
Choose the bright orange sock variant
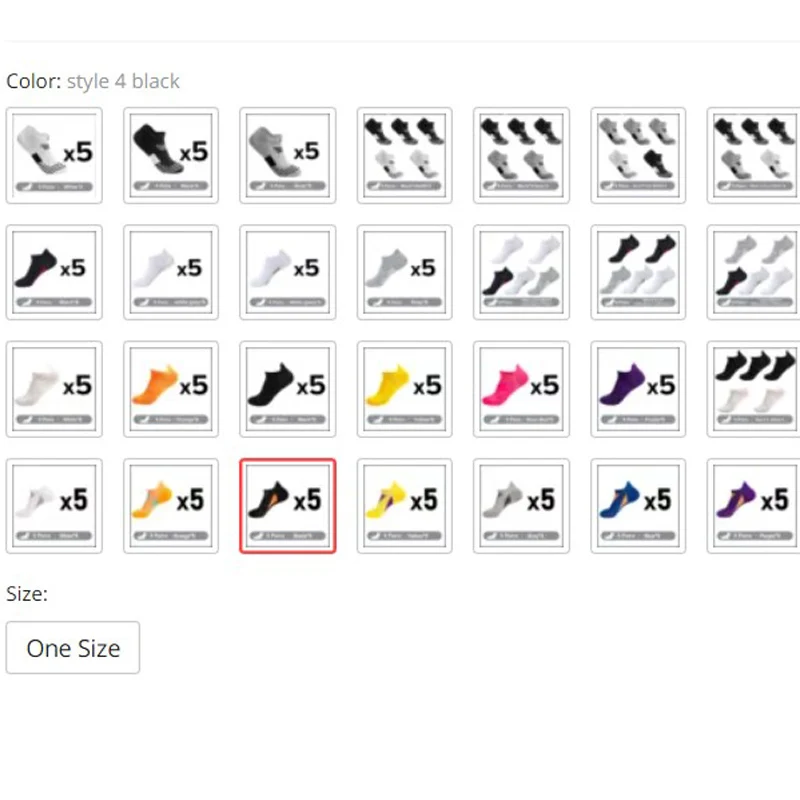170,388
